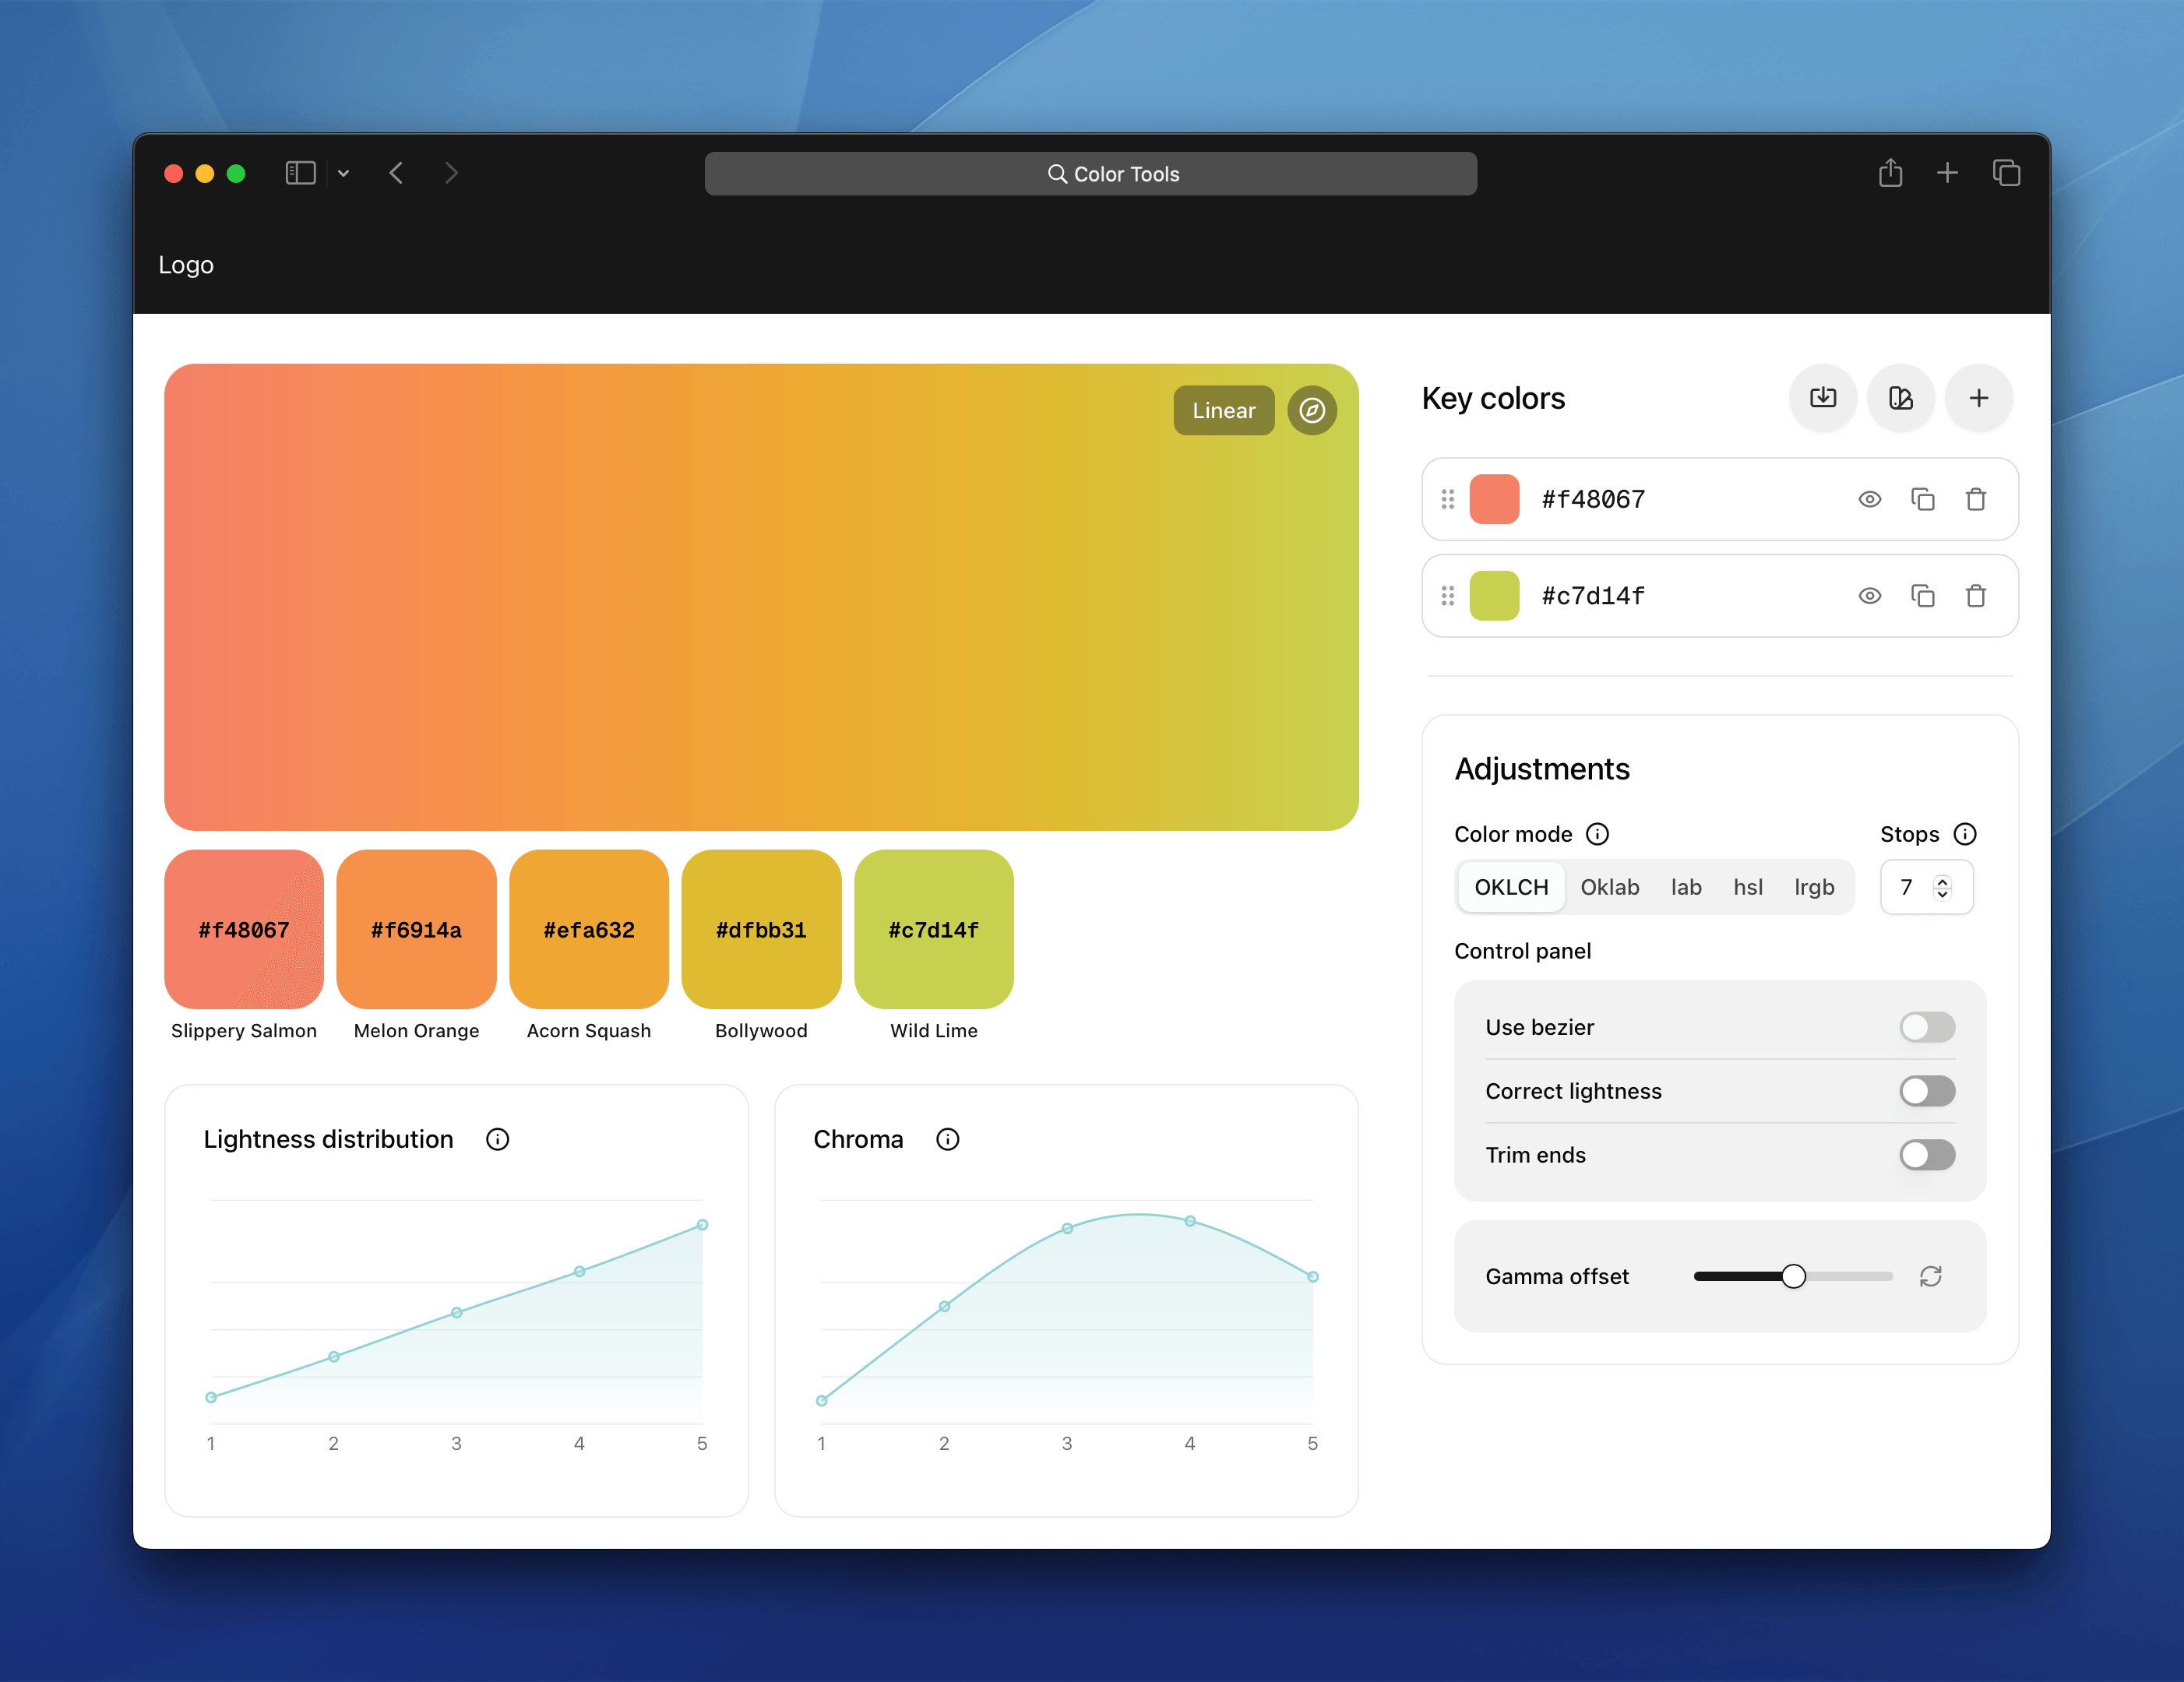Open the Linear gradient mode selector
Screen dimensions: 2184x1682
[1224, 410]
